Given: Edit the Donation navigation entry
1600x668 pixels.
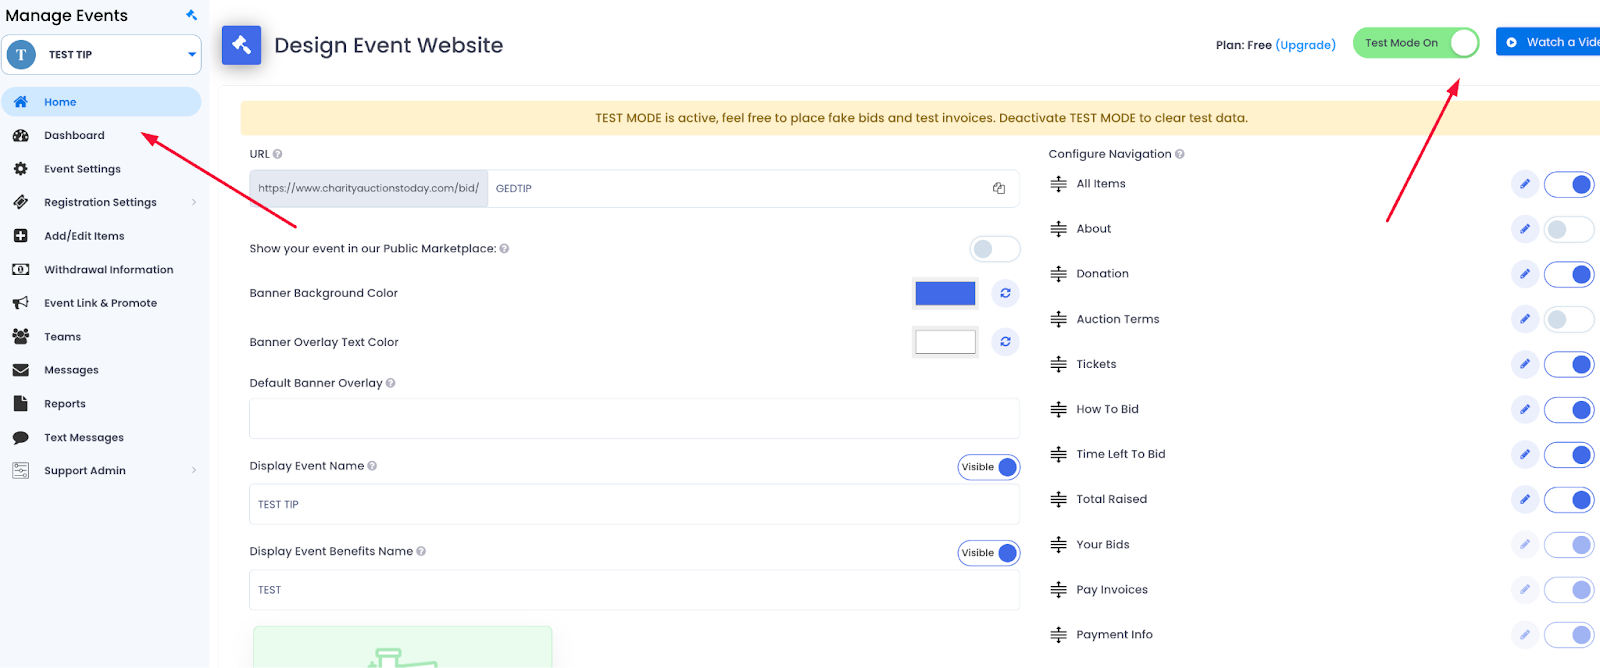Looking at the screenshot, I should coord(1524,274).
